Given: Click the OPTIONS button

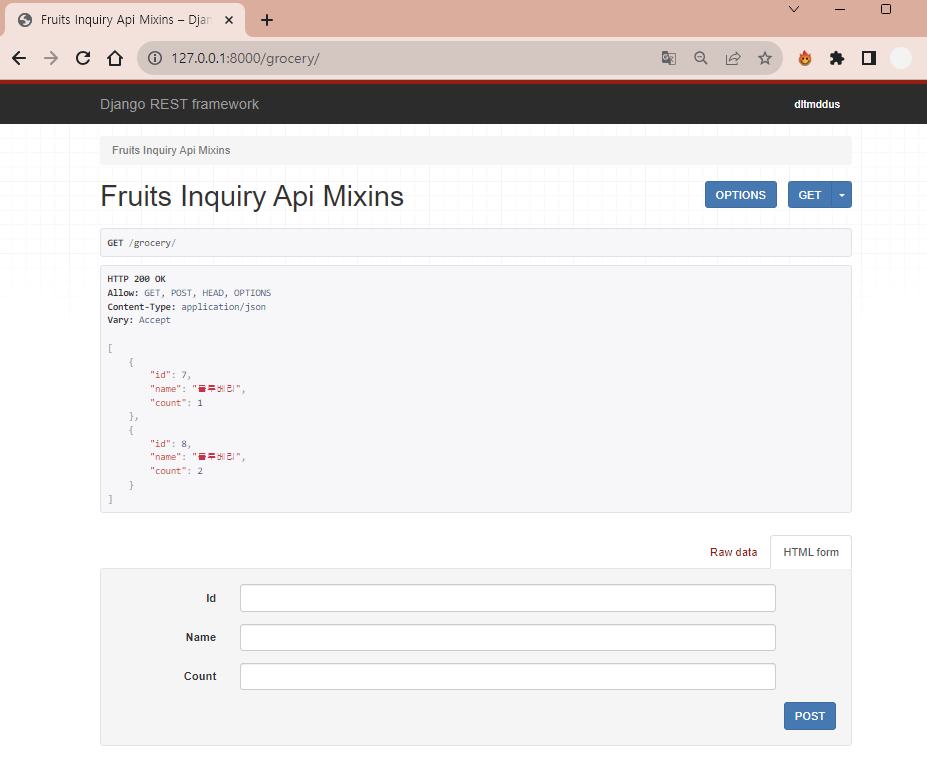Looking at the screenshot, I should tap(740, 195).
